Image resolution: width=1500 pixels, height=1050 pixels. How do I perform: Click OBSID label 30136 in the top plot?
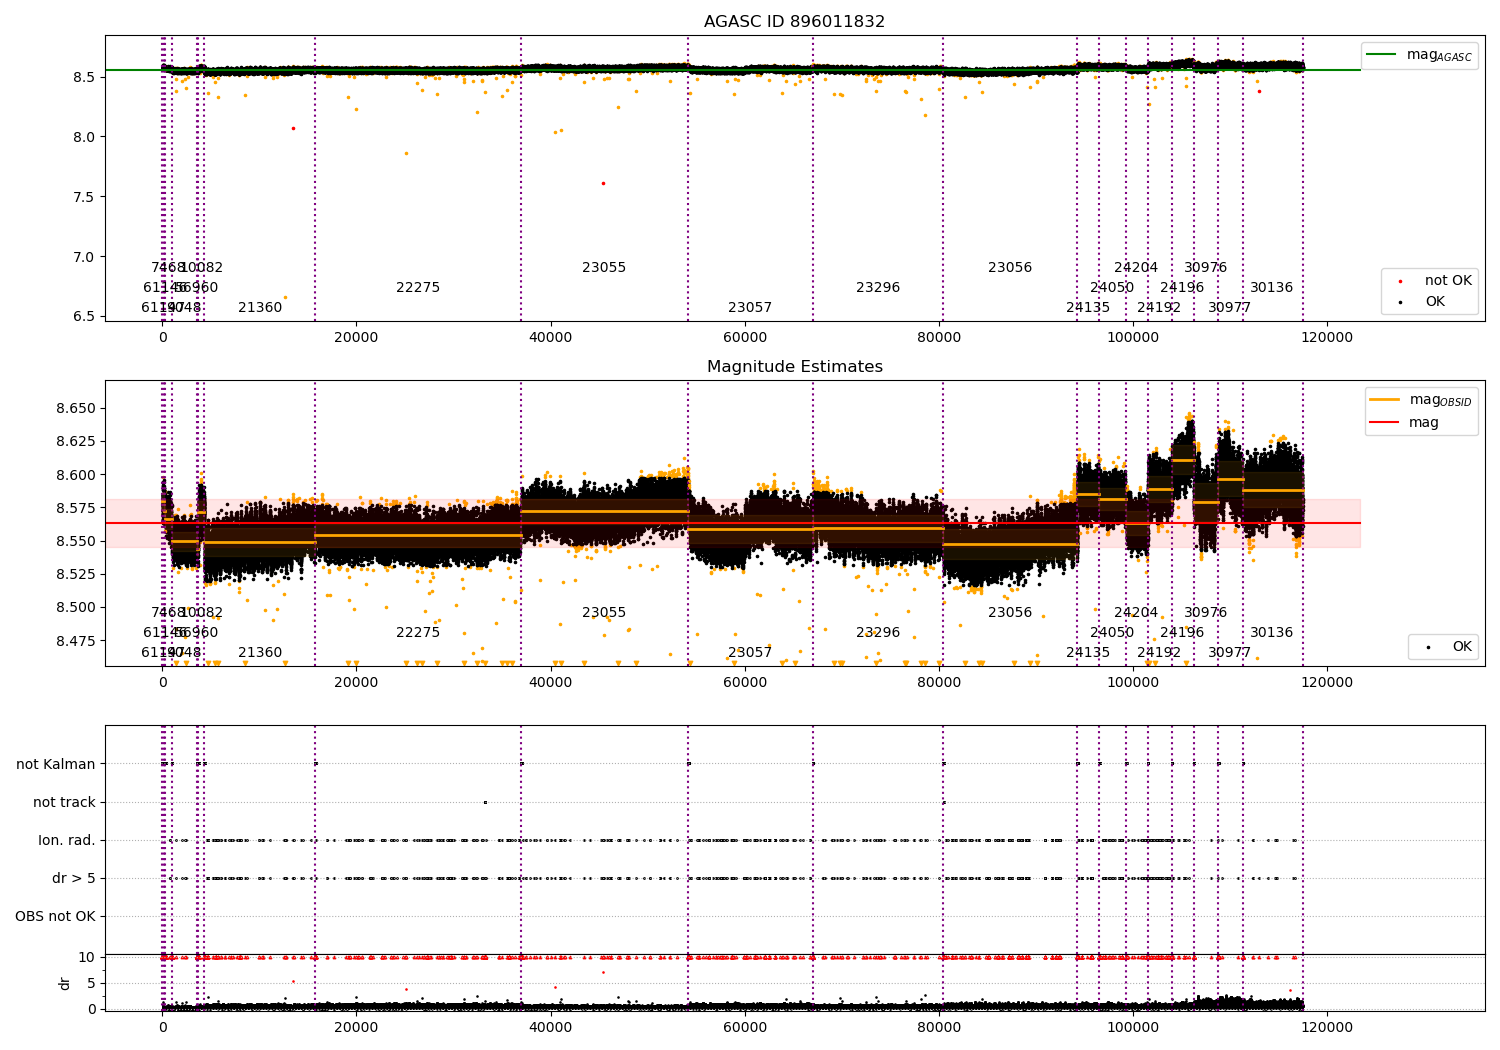pos(1271,288)
